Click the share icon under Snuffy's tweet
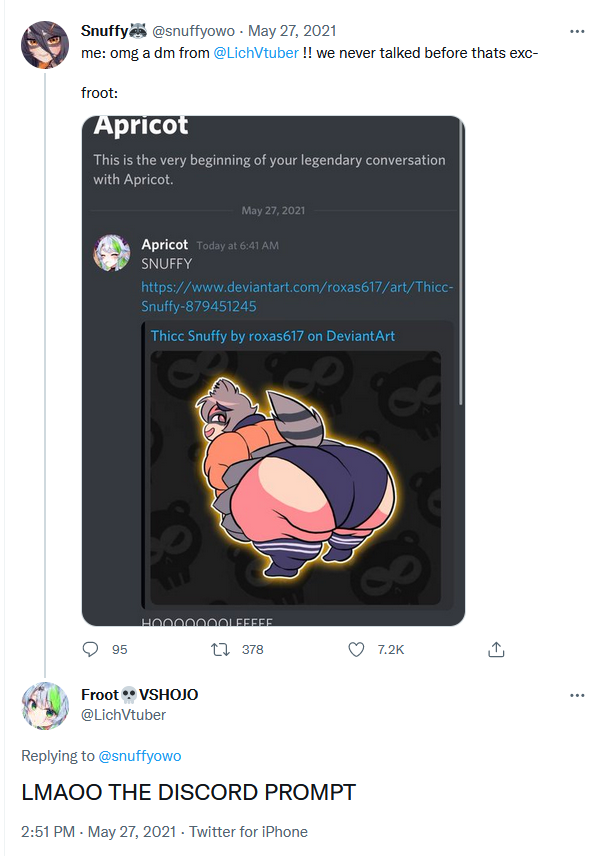This screenshot has height=856, width=603. tap(495, 649)
